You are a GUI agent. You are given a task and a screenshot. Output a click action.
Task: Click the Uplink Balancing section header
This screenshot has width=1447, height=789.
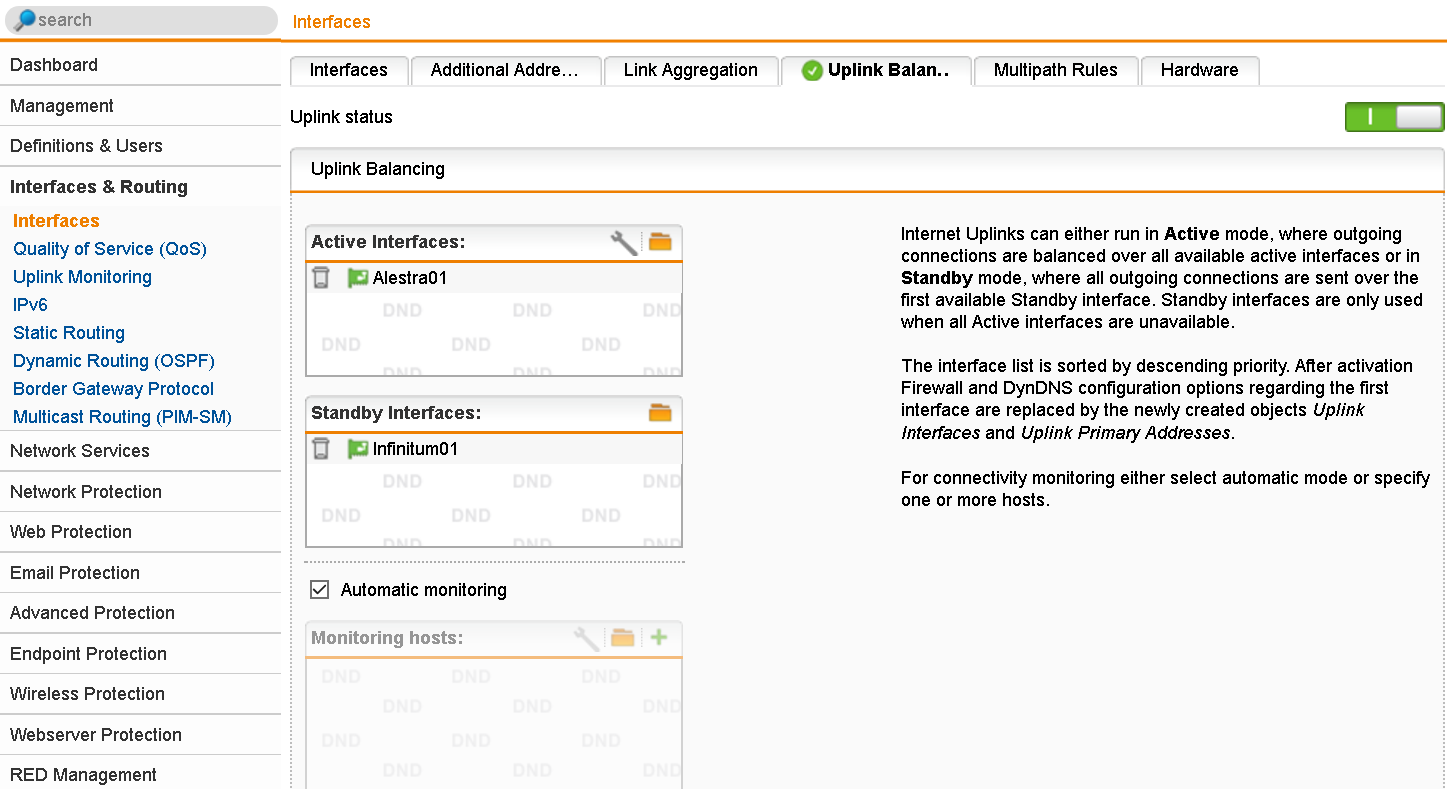[x=867, y=169]
